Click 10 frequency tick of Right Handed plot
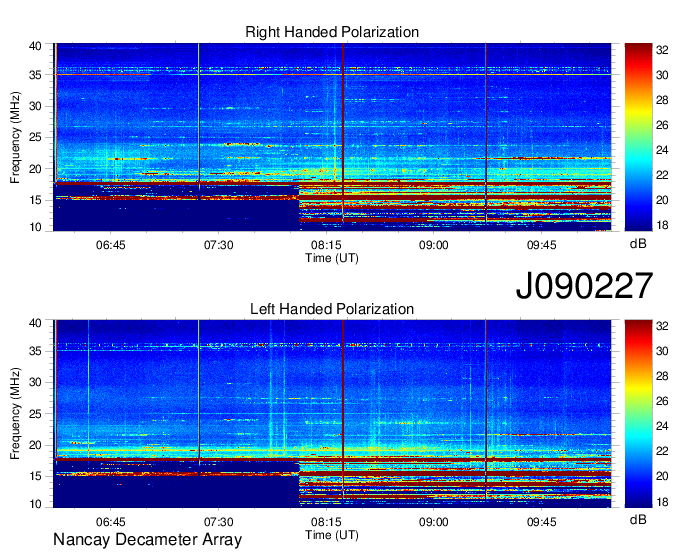The image size is (680, 552). (x=35, y=228)
